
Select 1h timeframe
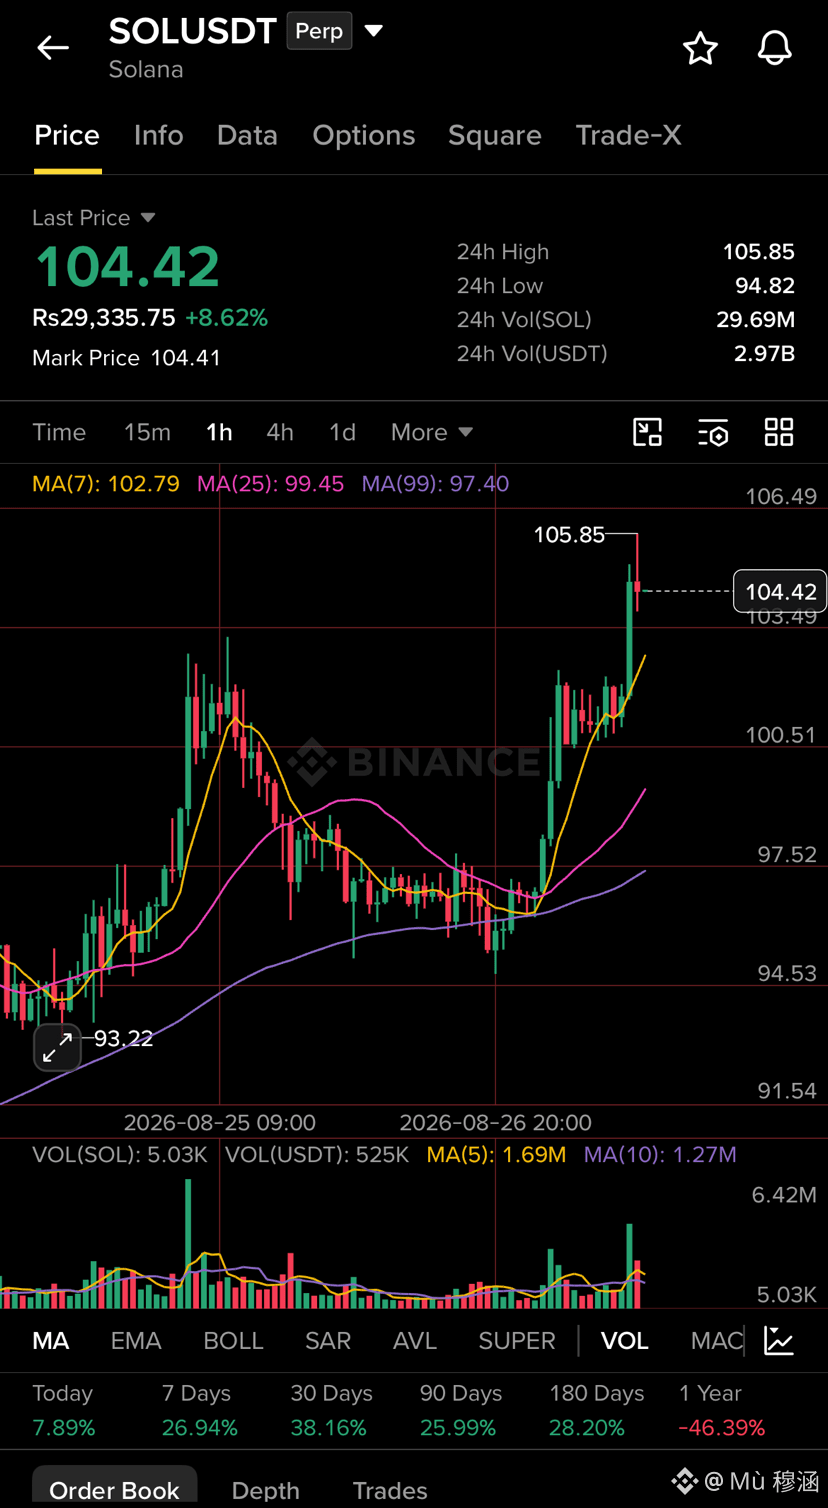pyautogui.click(x=219, y=432)
